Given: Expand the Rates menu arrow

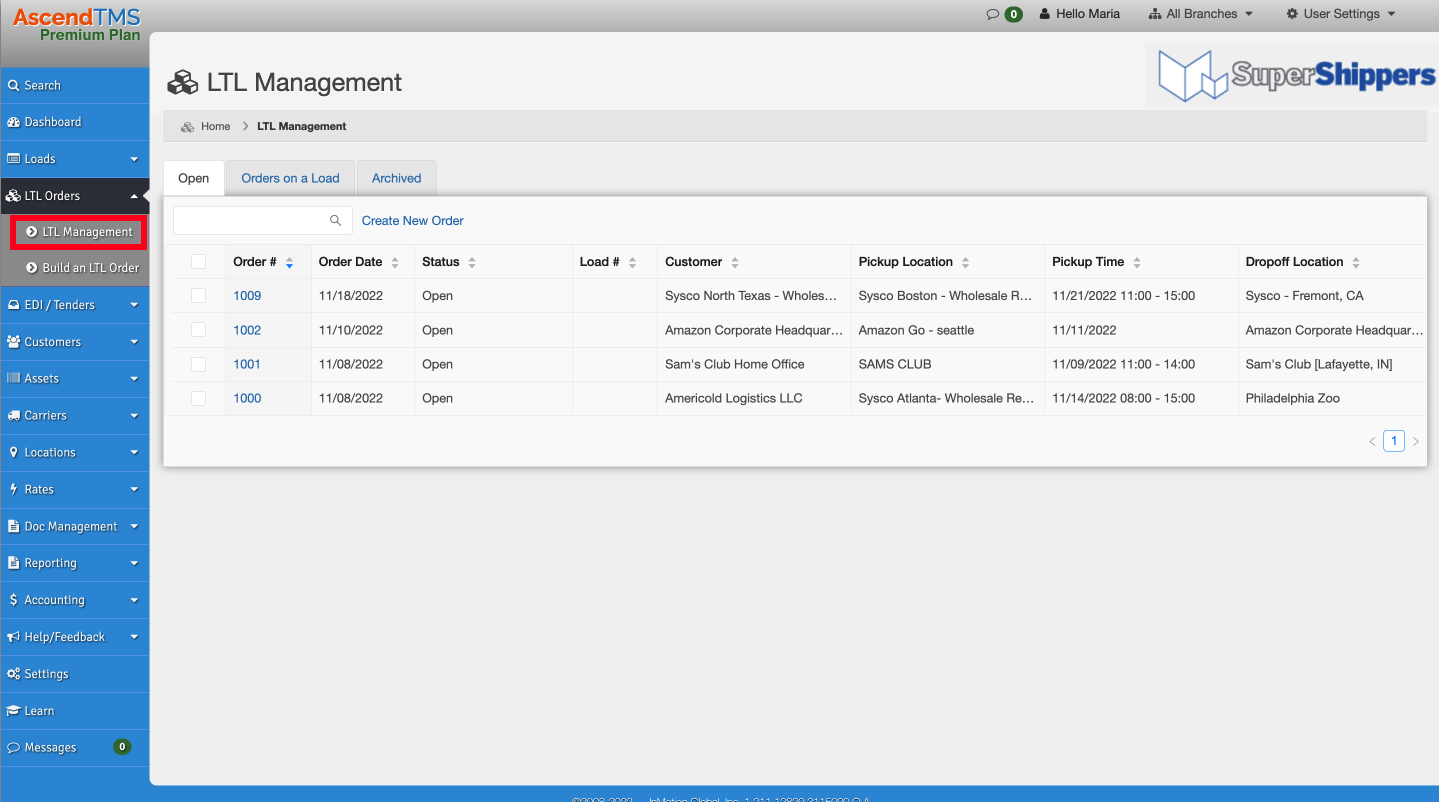Looking at the screenshot, I should coord(134,490).
